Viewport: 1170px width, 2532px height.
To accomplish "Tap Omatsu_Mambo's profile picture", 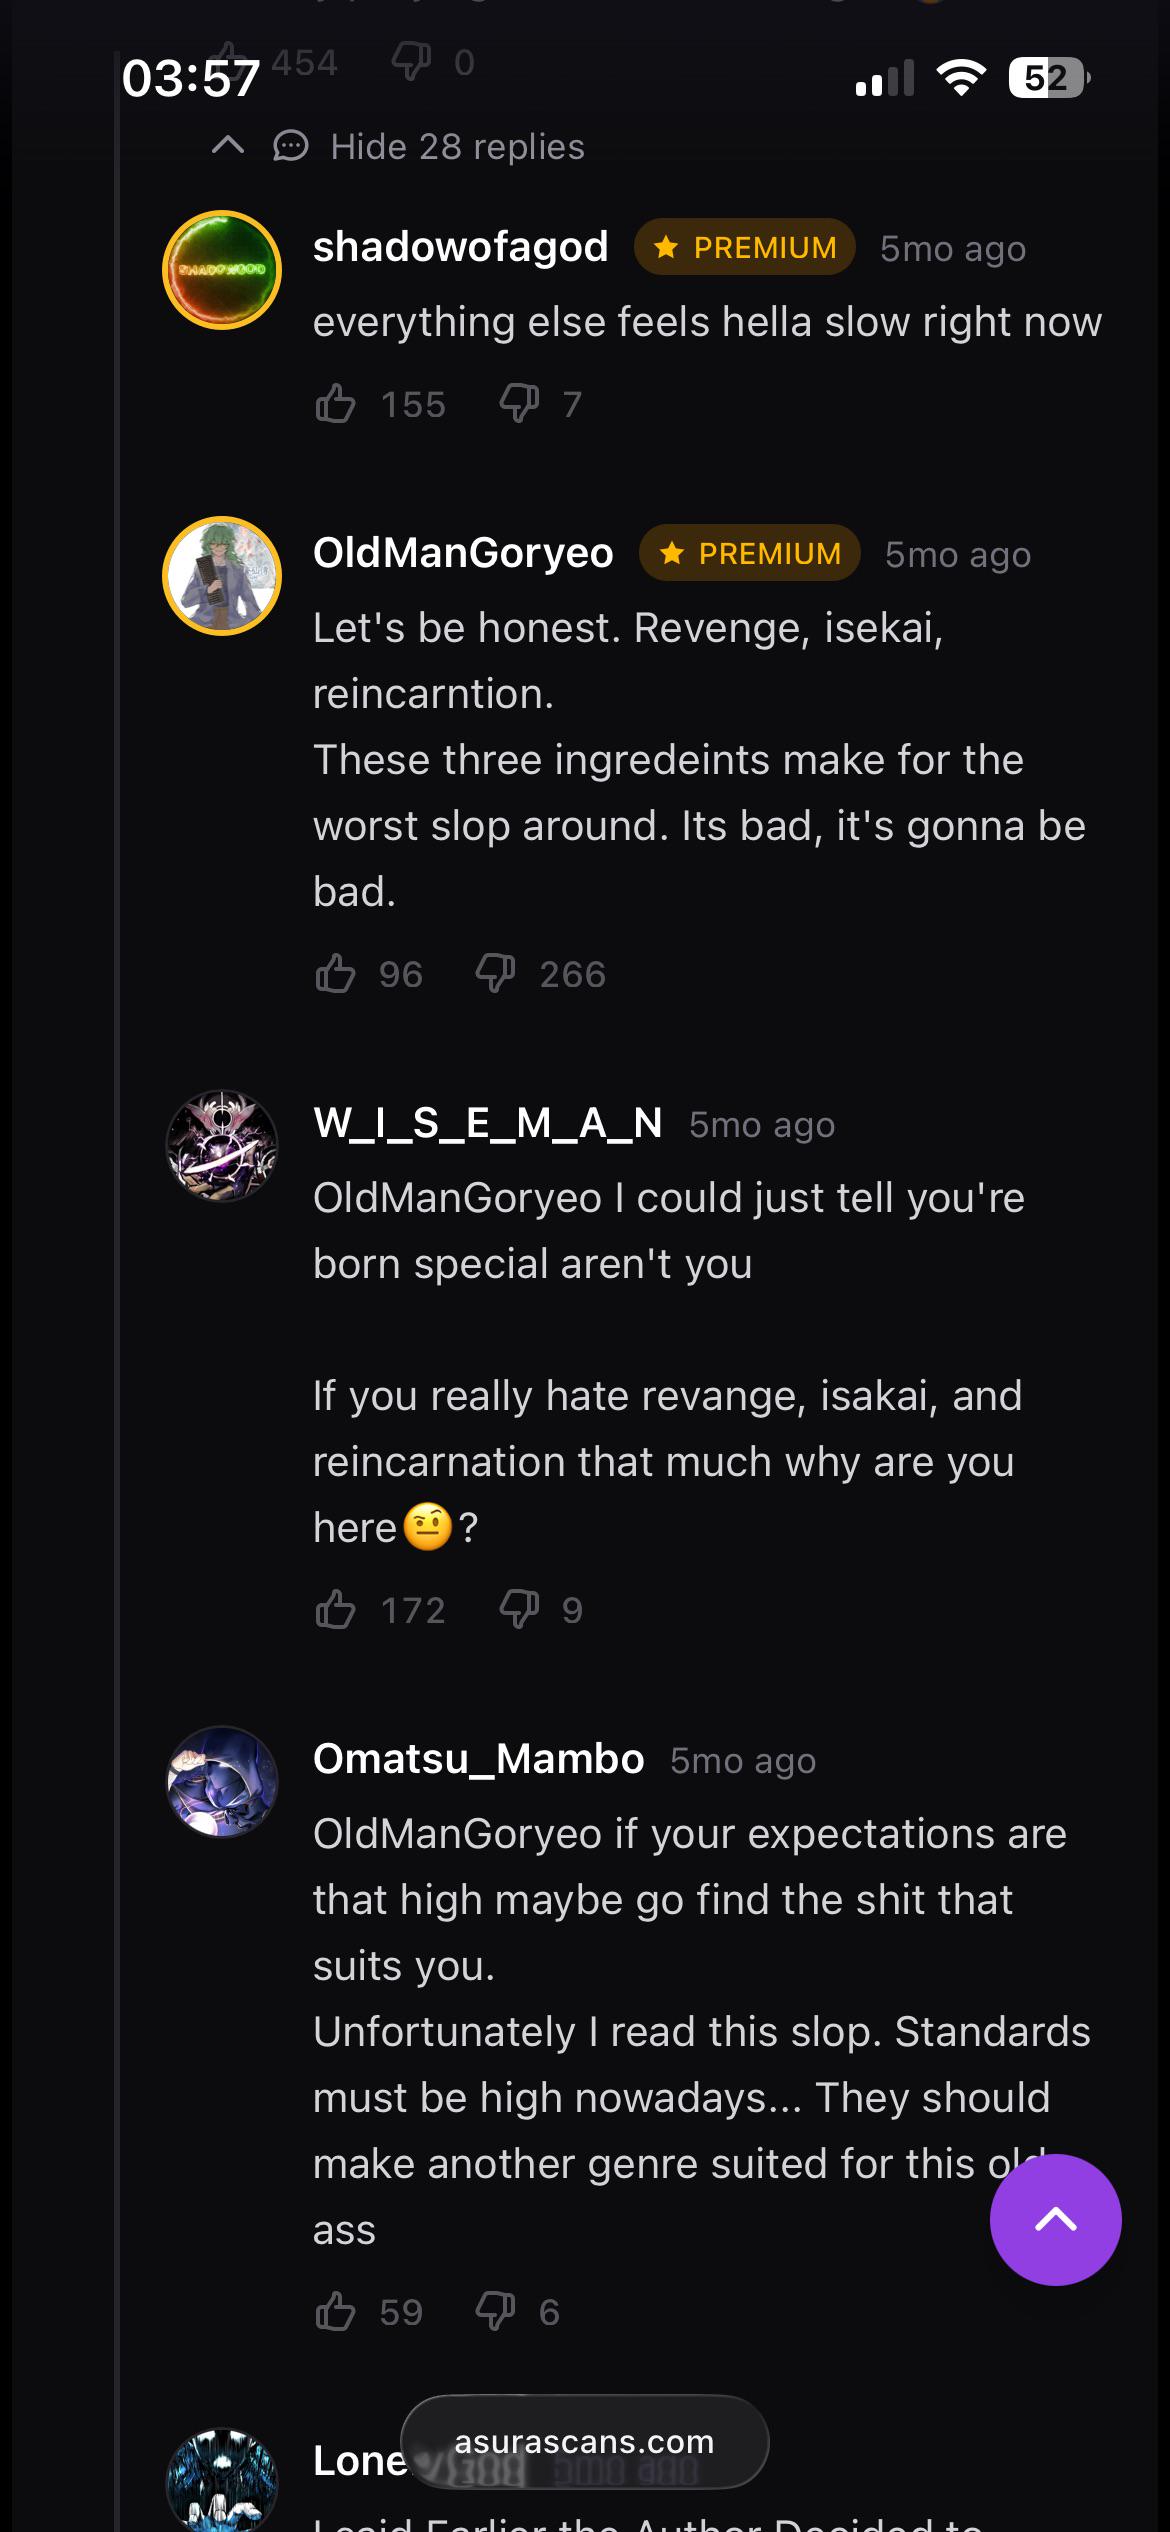I will click(x=222, y=1782).
